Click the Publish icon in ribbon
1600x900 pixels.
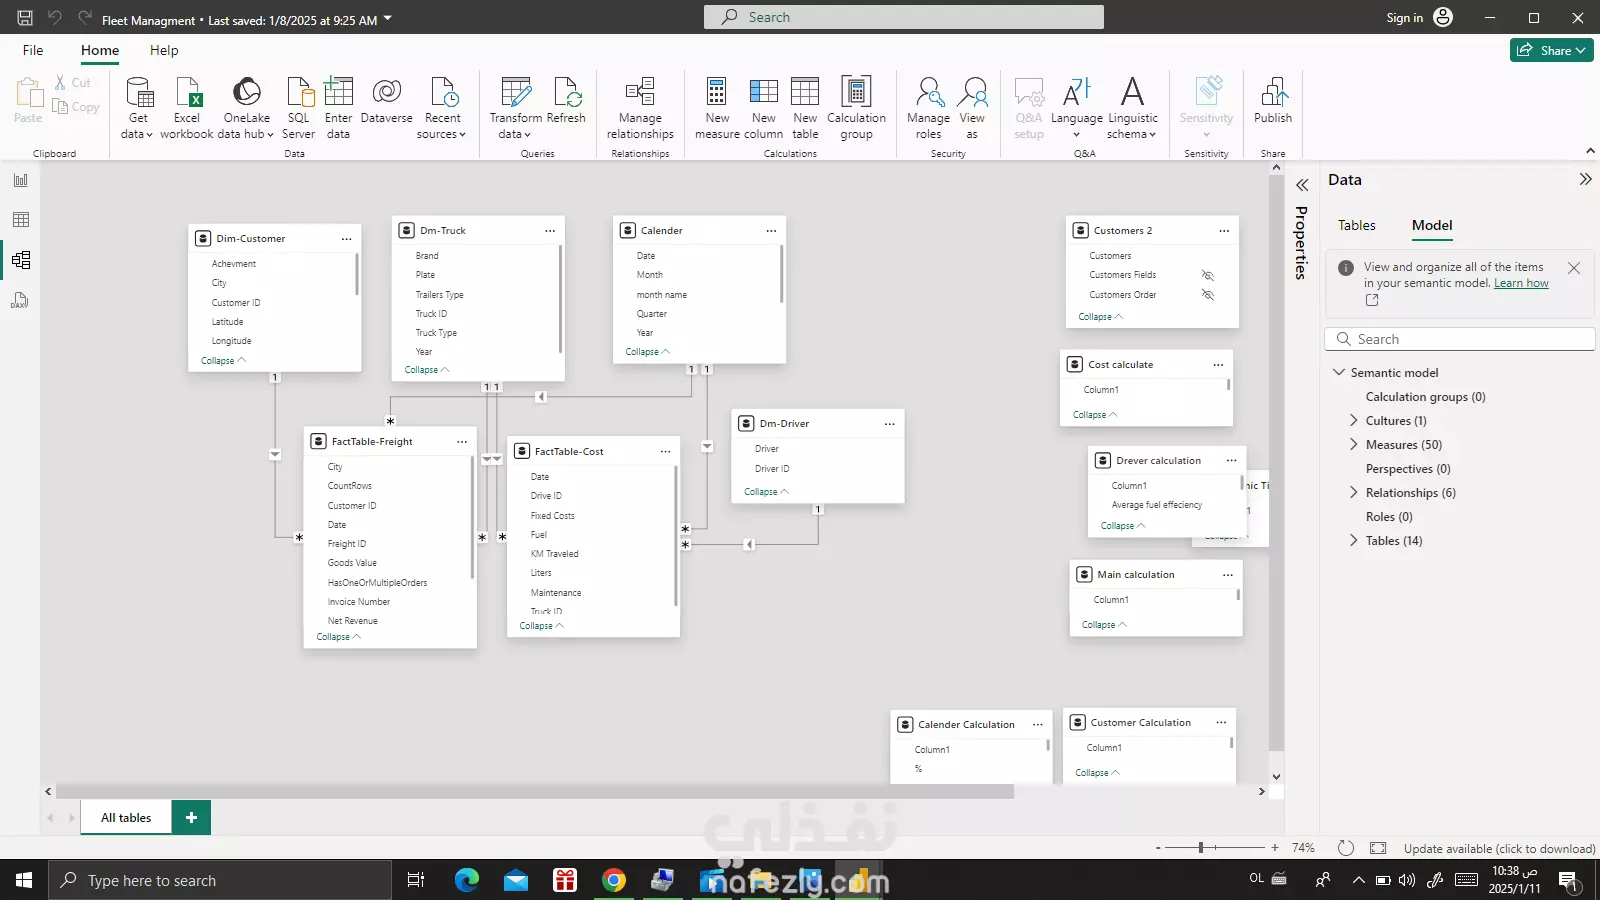pos(1273,93)
